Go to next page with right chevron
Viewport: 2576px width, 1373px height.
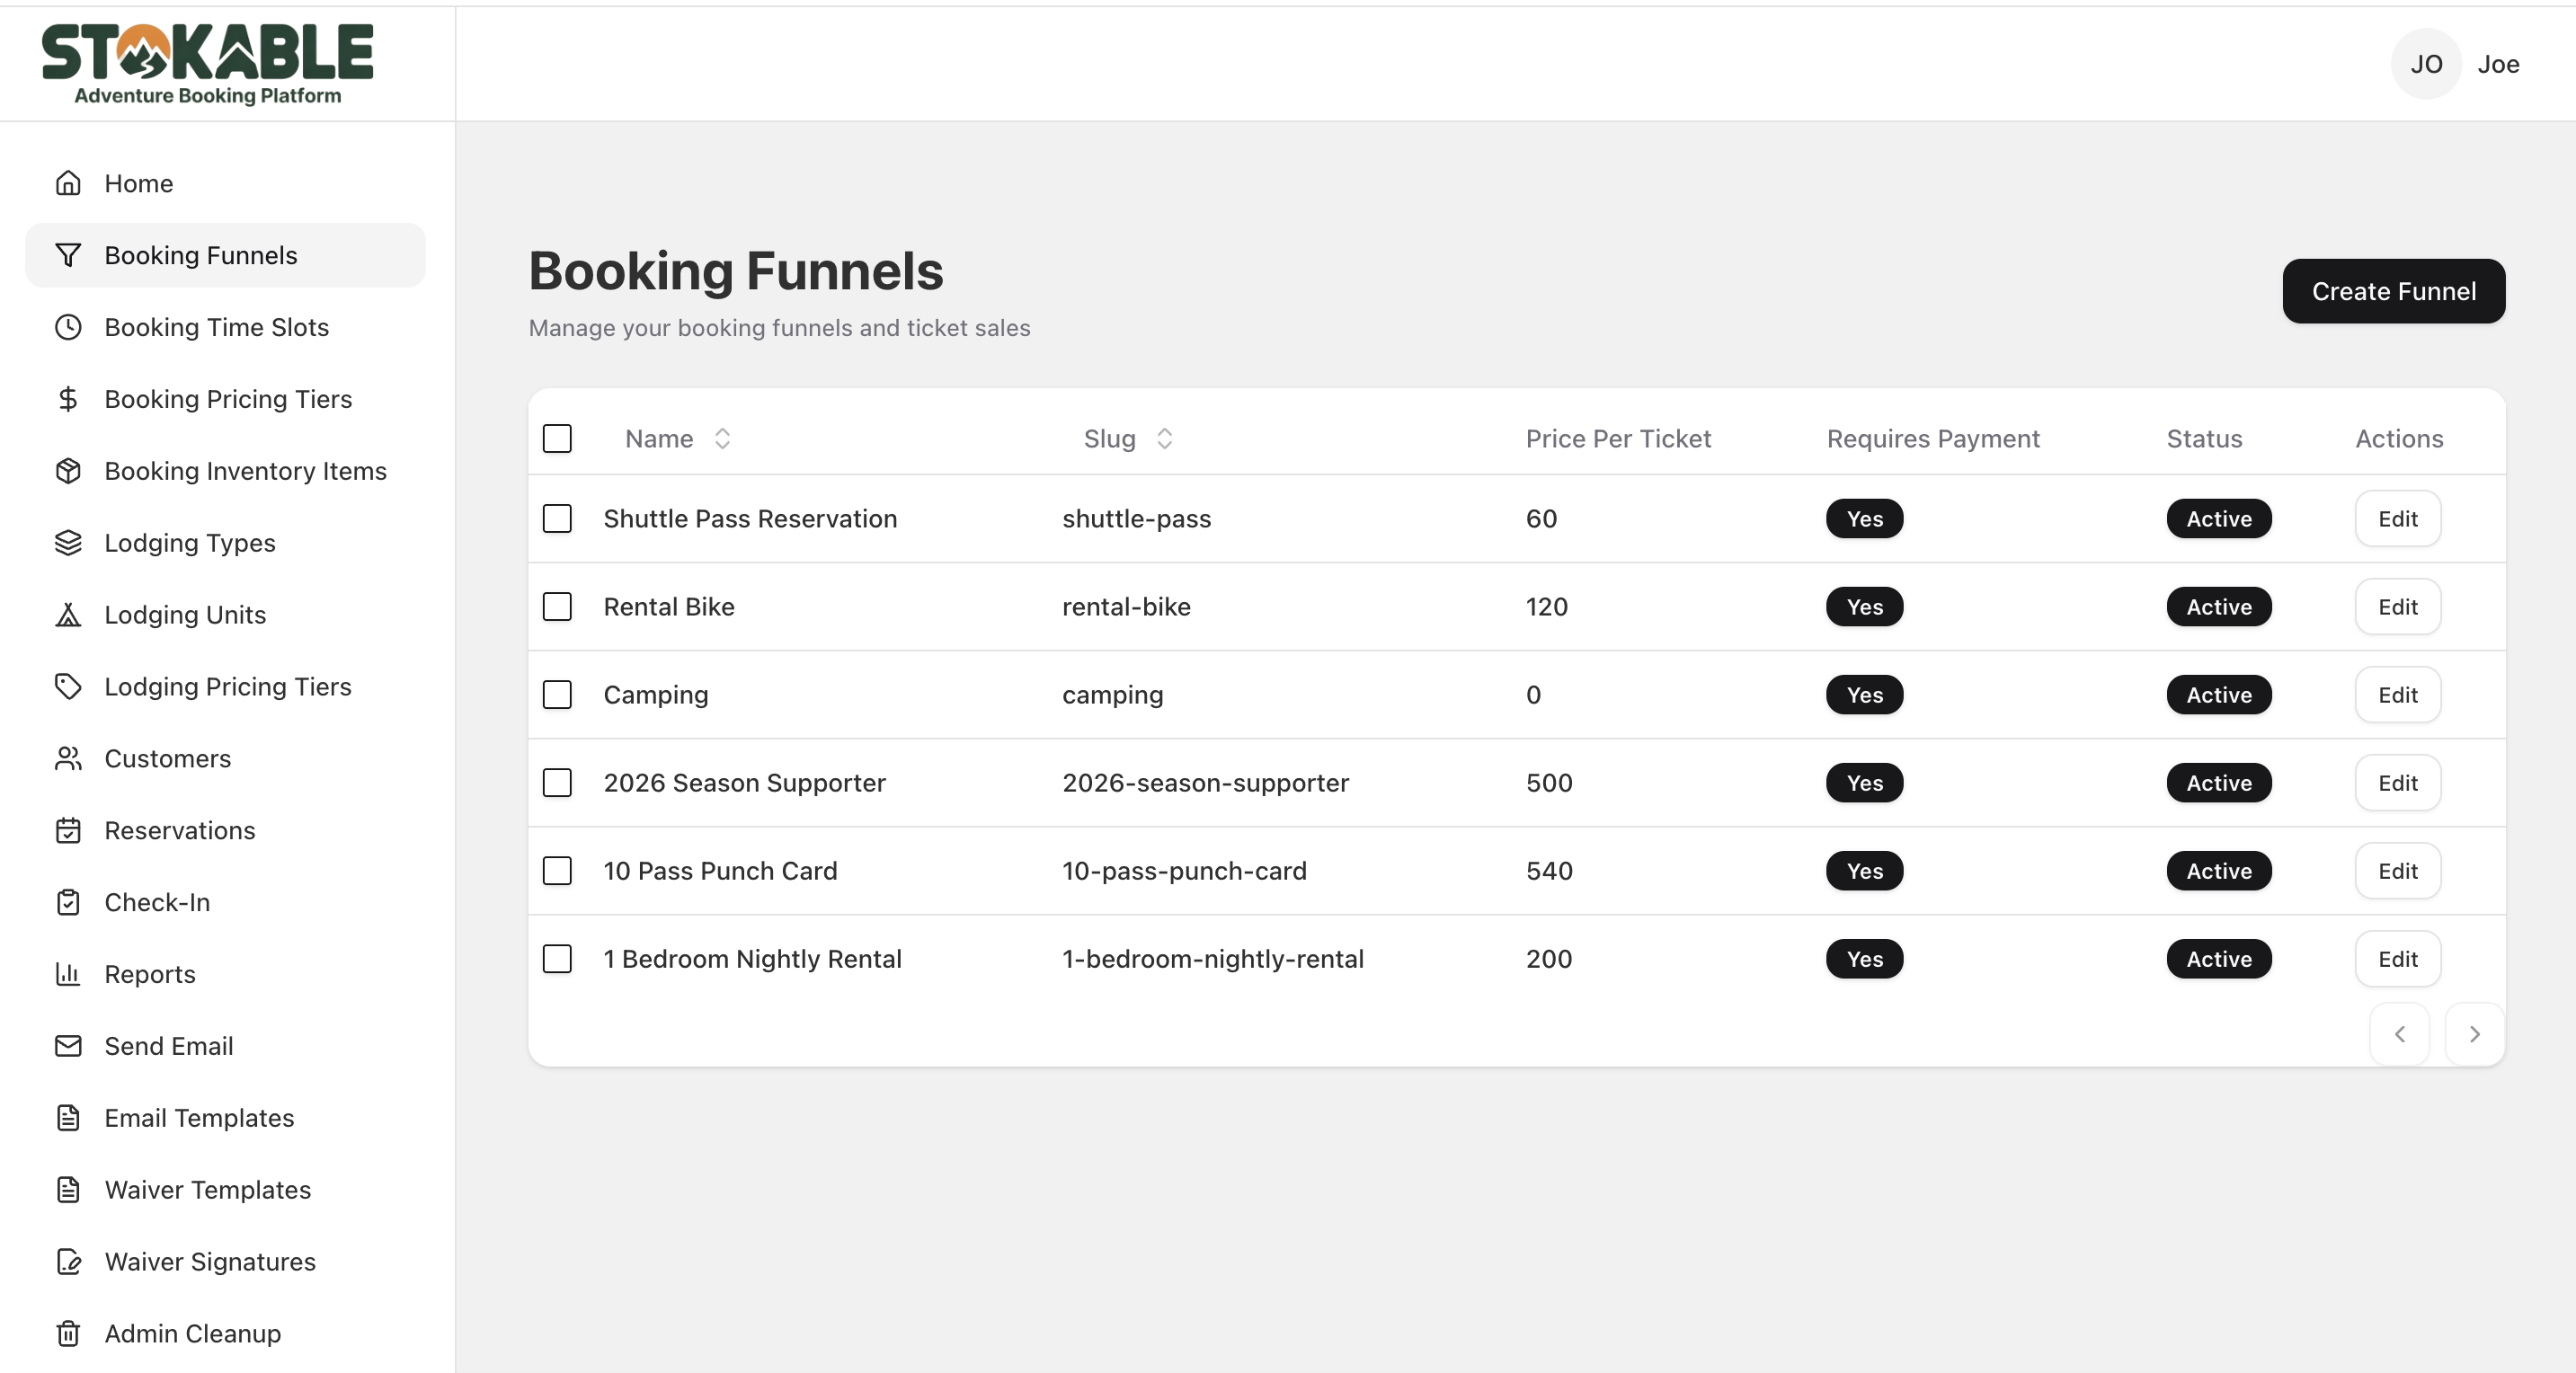point(2474,1034)
